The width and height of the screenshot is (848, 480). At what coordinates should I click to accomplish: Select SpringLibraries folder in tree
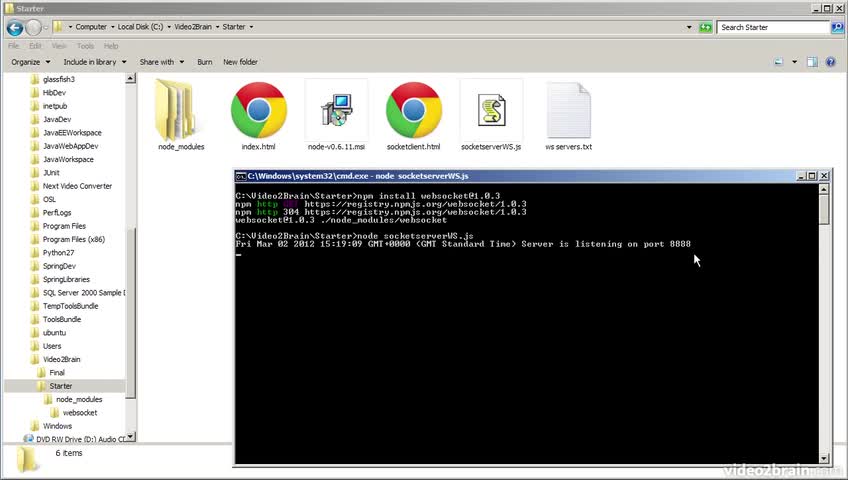click(66, 279)
